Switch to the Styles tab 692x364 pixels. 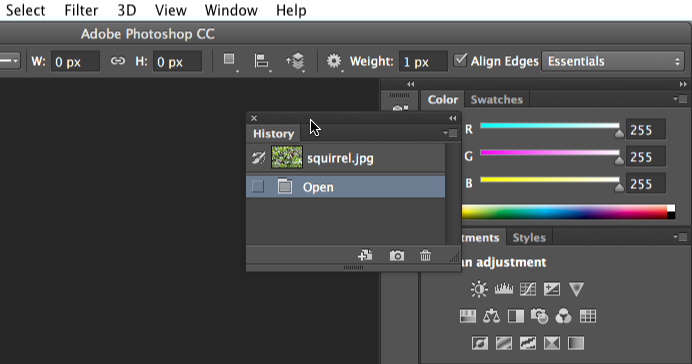(x=529, y=238)
